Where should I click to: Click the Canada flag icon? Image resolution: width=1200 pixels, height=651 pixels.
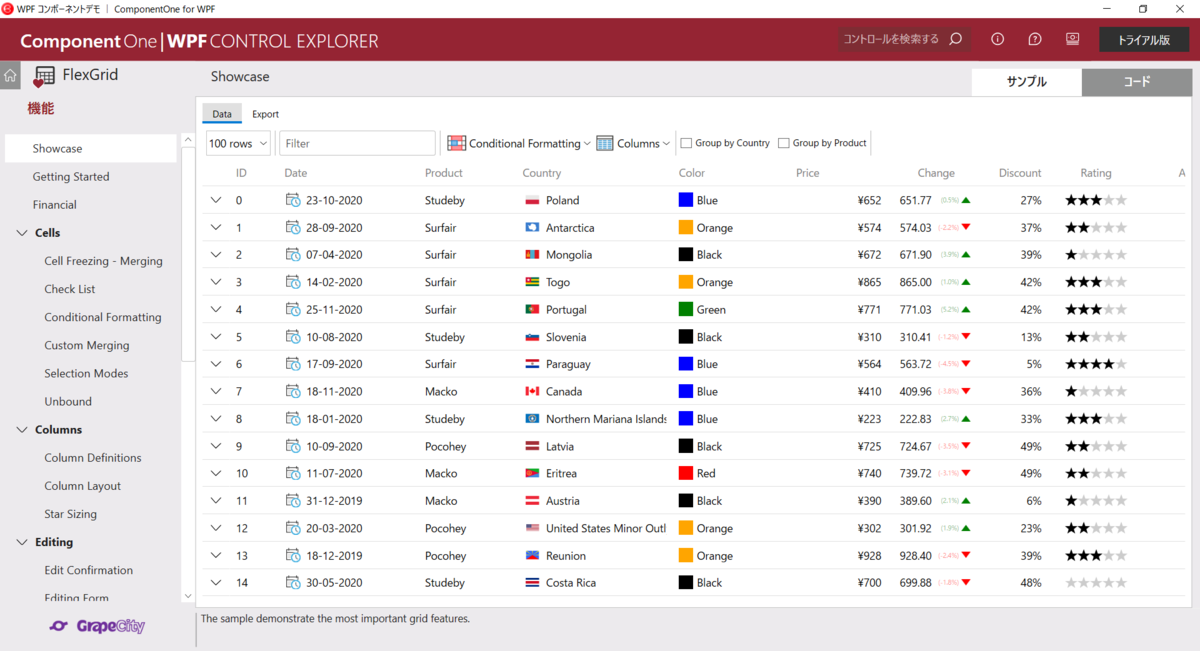(x=532, y=391)
